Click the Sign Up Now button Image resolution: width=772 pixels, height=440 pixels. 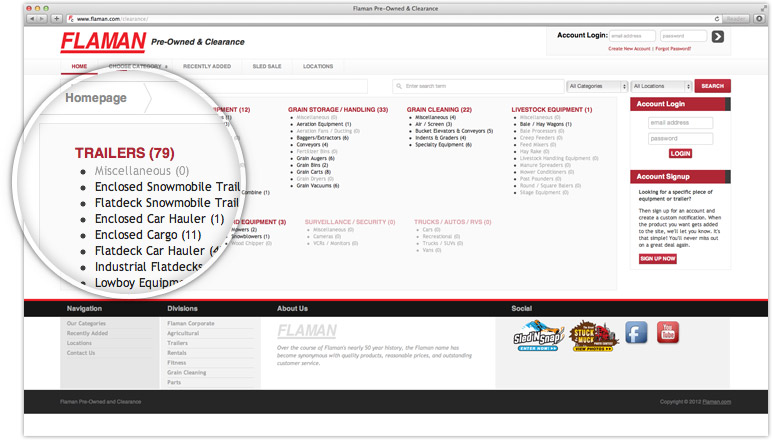coord(657,258)
